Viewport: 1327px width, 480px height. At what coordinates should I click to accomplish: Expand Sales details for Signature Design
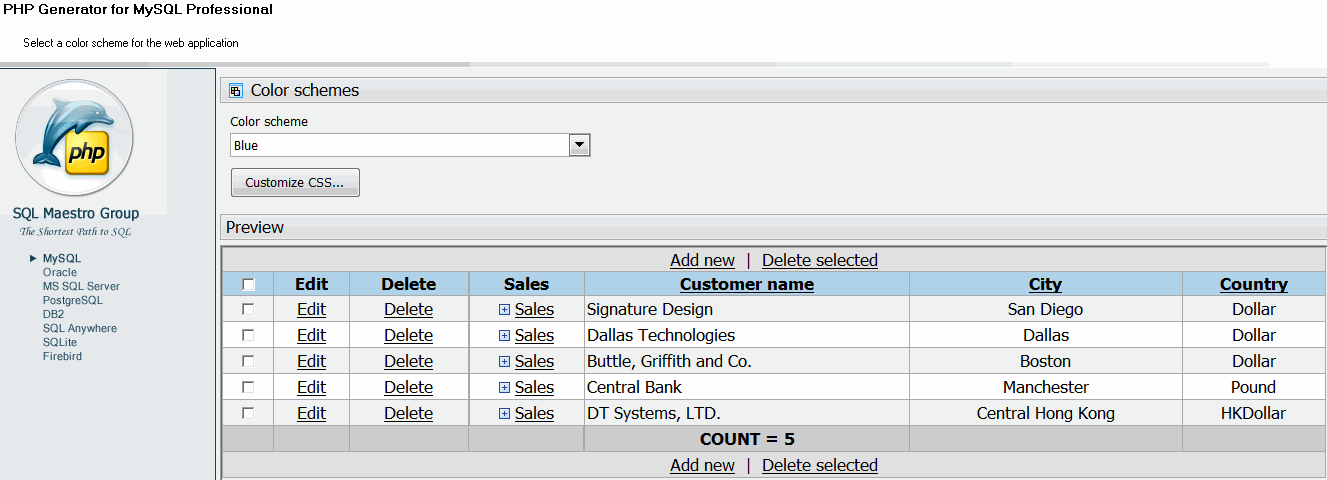point(504,310)
